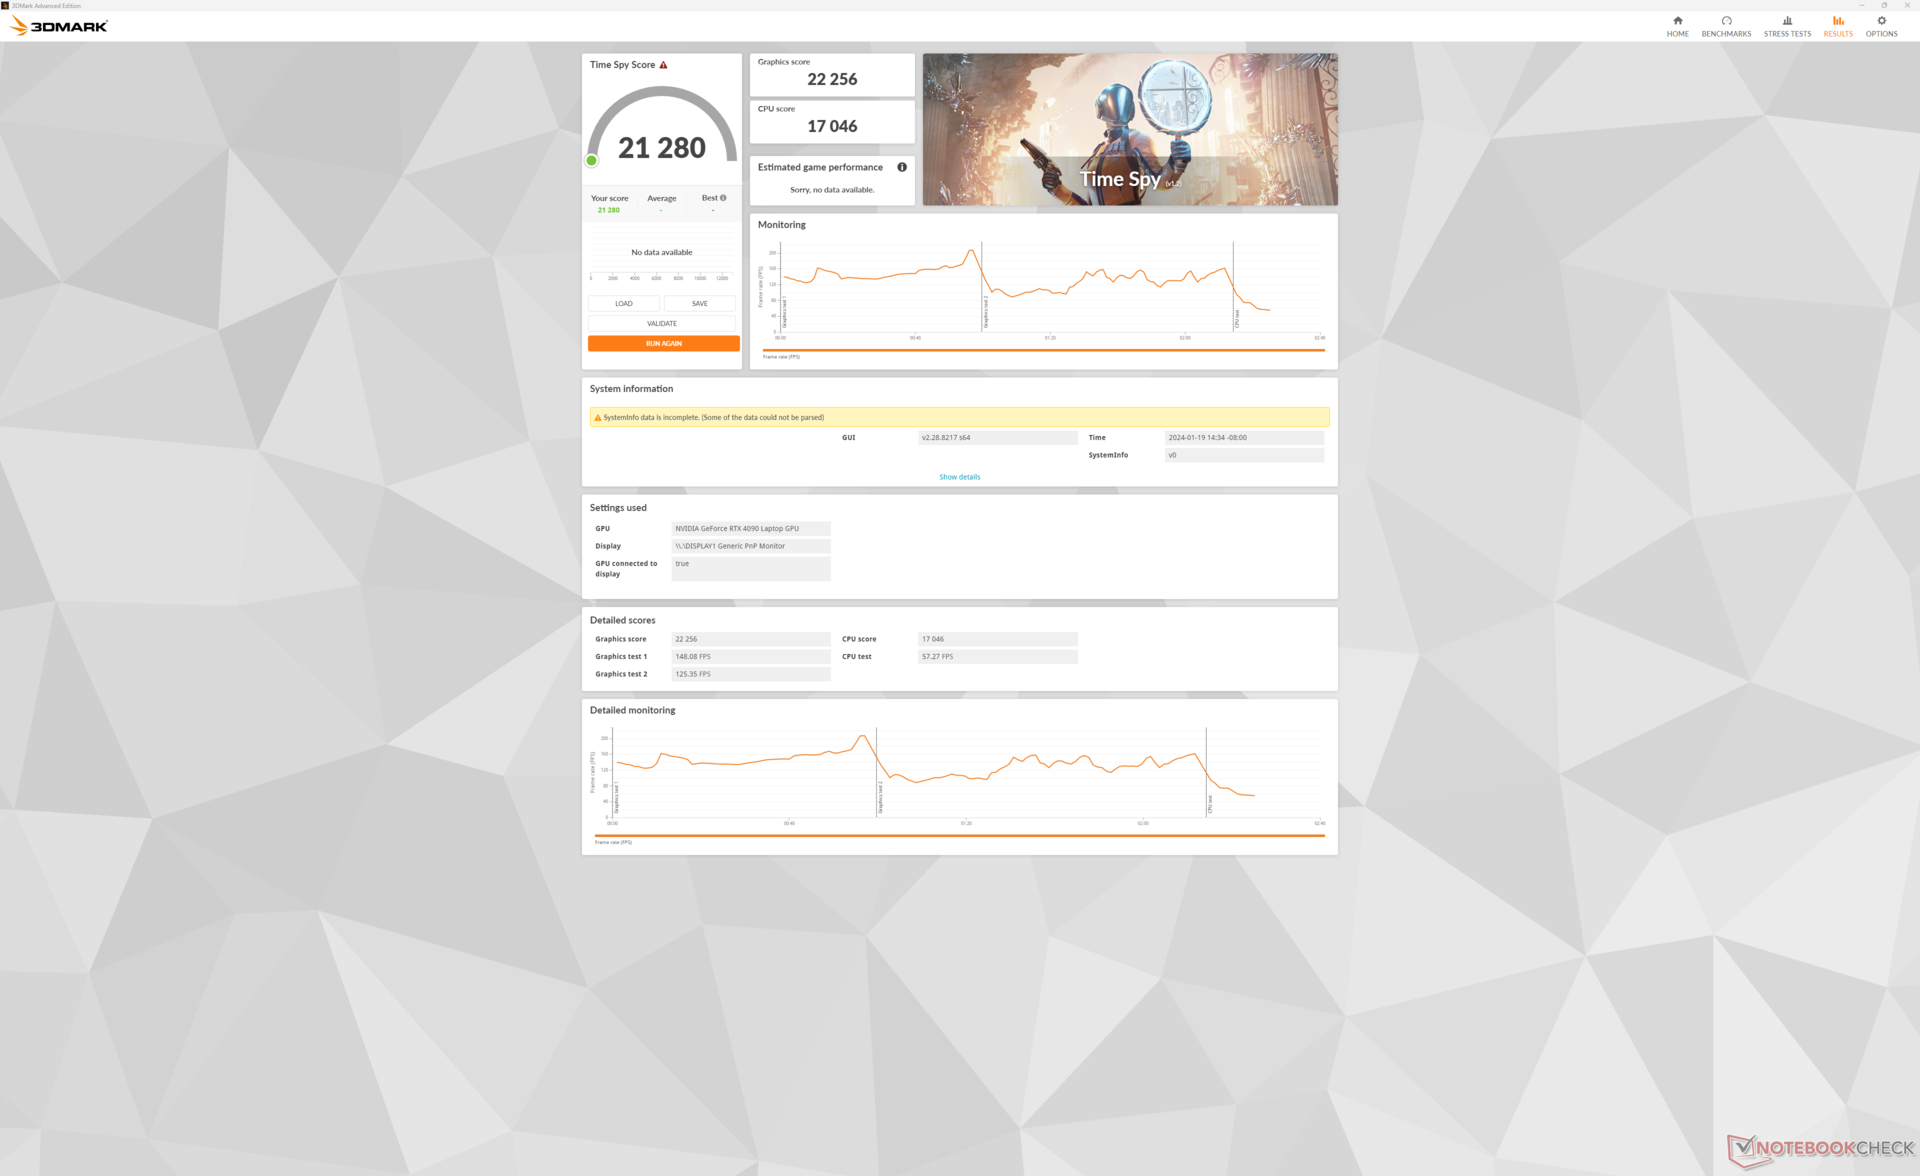Click the 3DMark logo
The height and width of the screenshot is (1176, 1920).
click(60, 26)
